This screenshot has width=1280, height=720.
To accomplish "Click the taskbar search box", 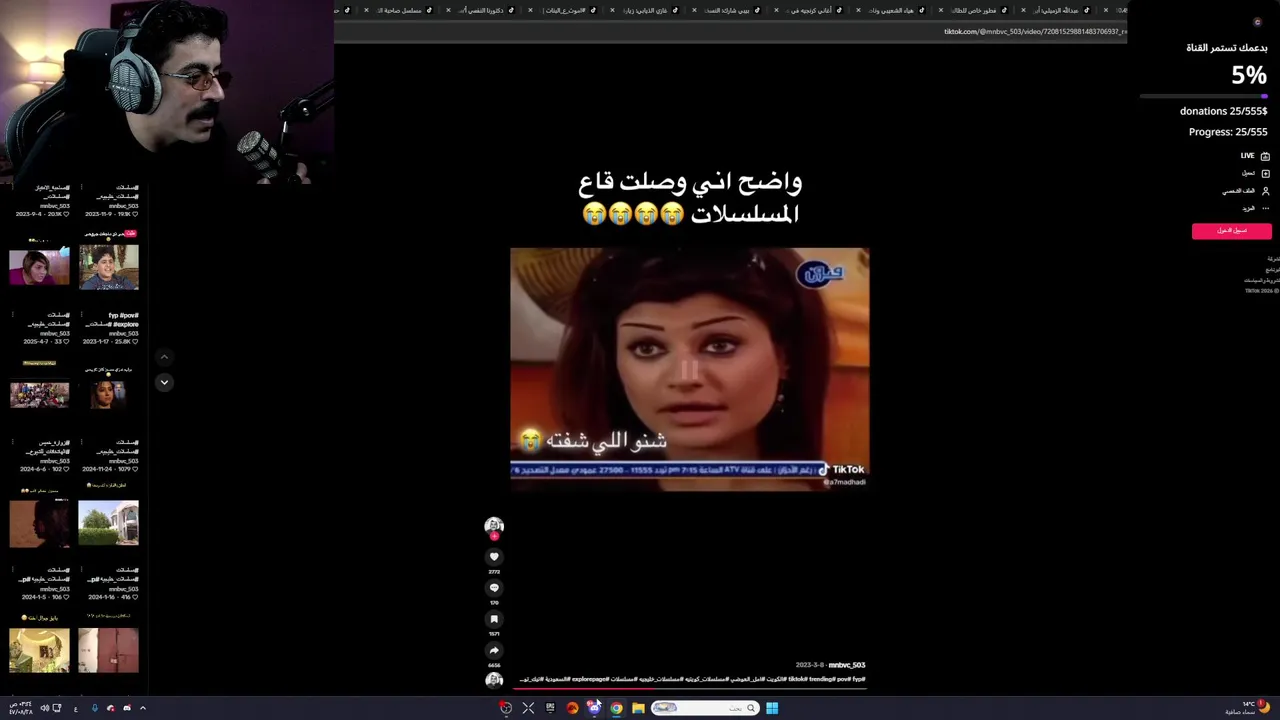I will (705, 708).
